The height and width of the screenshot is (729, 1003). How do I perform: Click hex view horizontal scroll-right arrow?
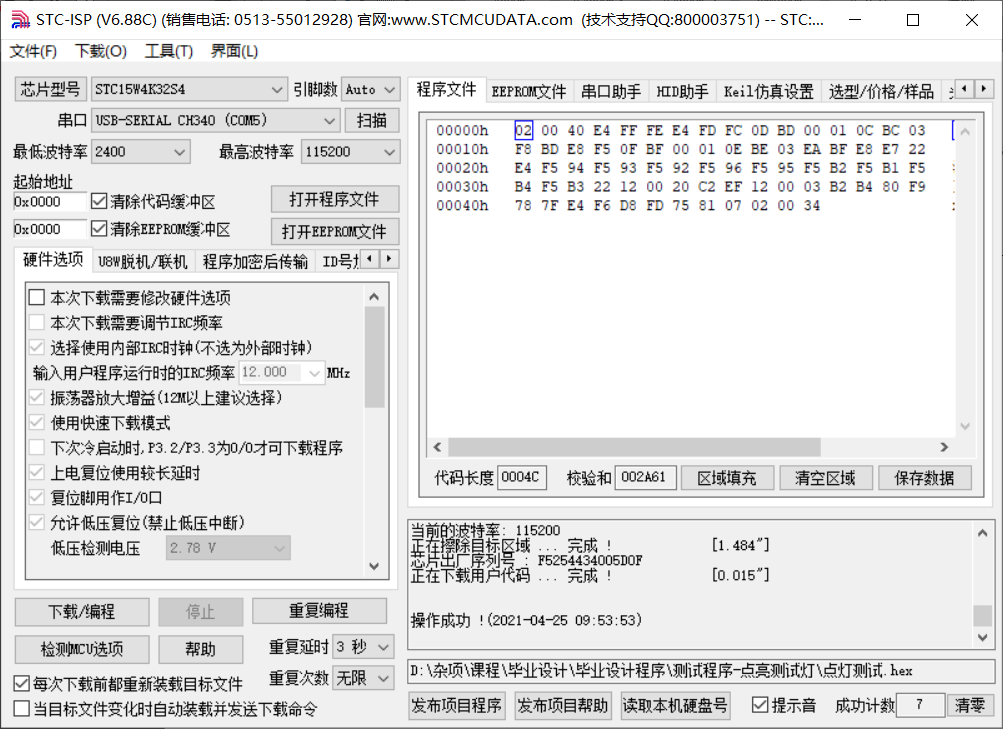pyautogui.click(x=944, y=447)
